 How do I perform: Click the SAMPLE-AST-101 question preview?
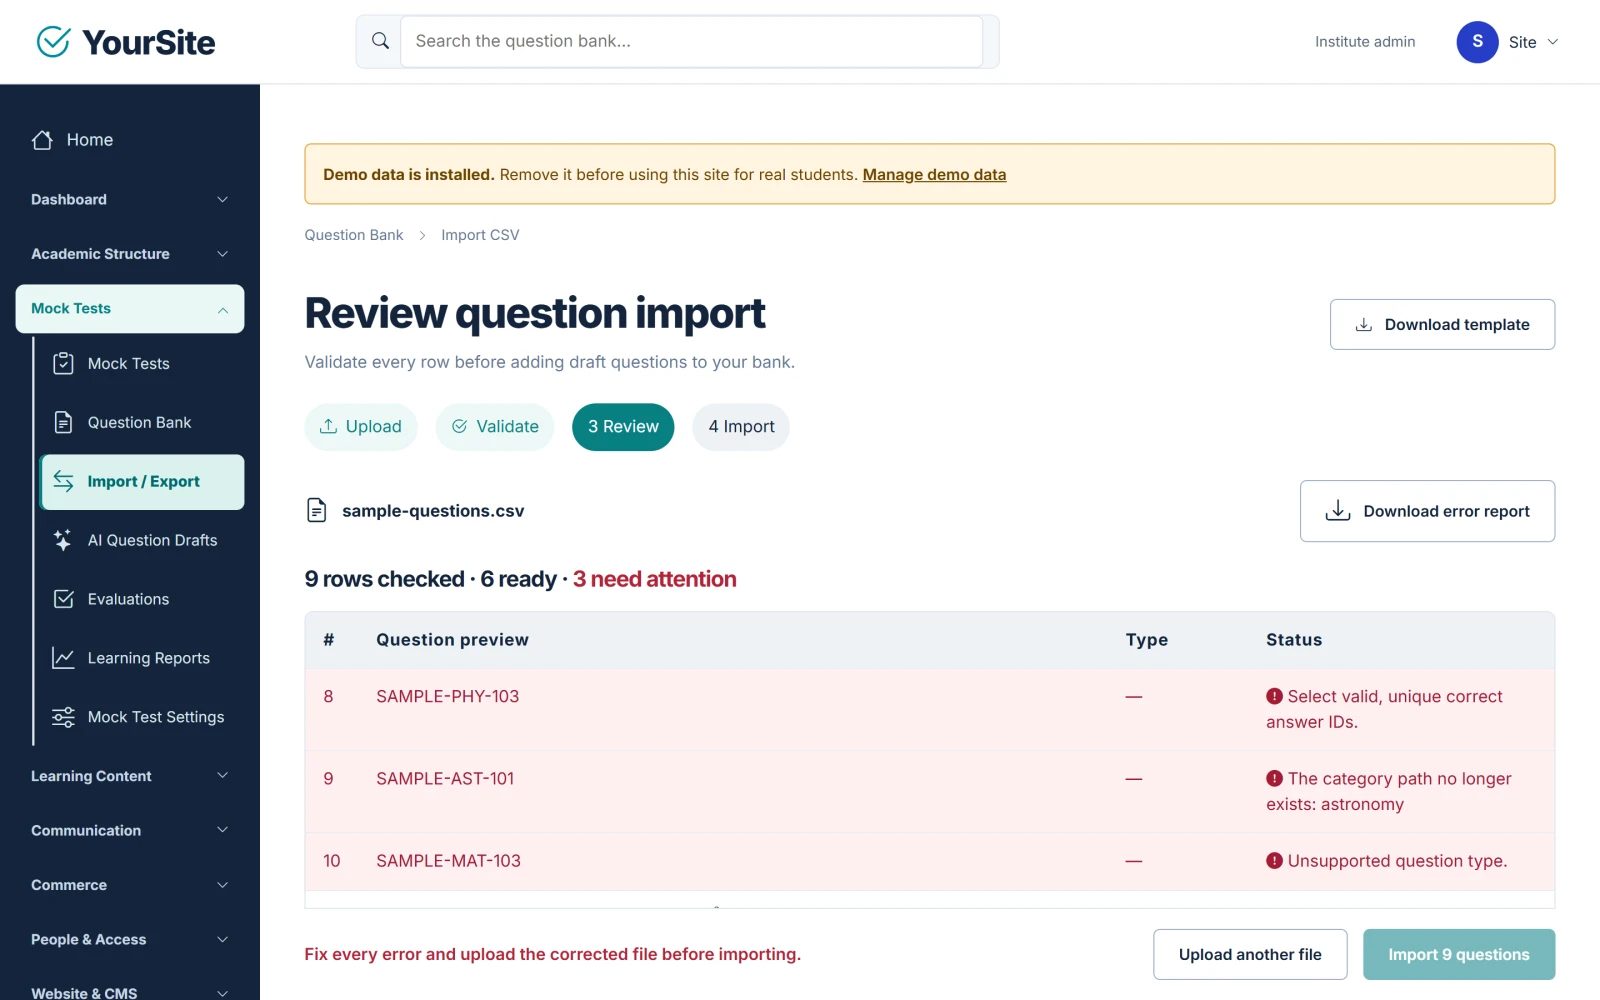point(445,778)
